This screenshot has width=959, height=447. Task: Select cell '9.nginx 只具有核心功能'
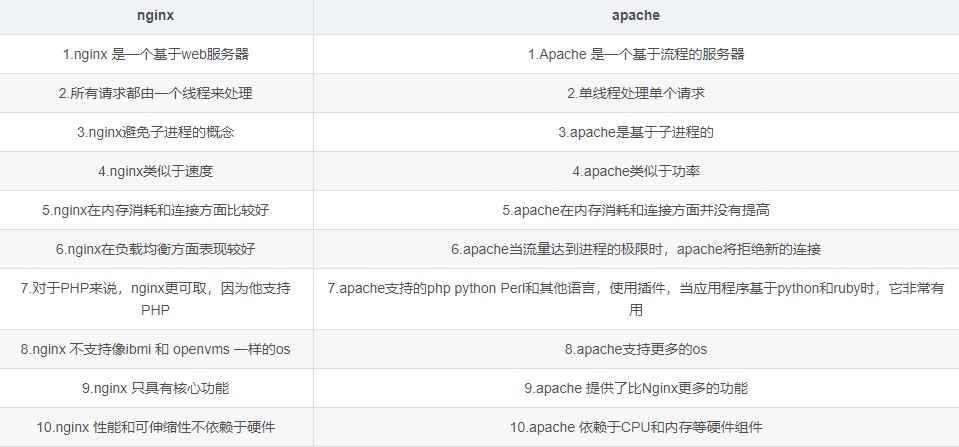click(x=156, y=388)
